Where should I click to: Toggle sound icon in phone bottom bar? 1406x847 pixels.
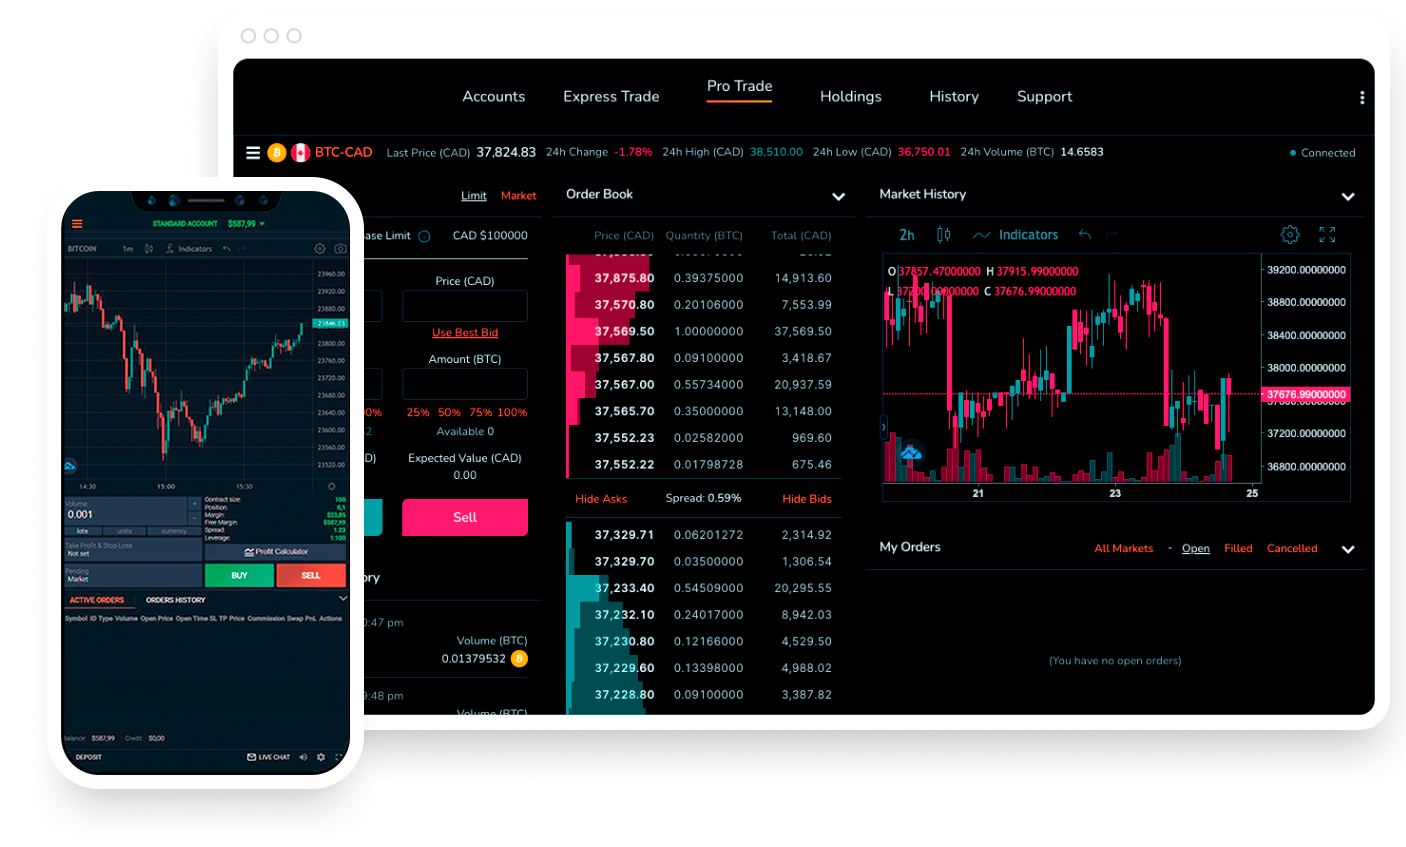(x=303, y=757)
